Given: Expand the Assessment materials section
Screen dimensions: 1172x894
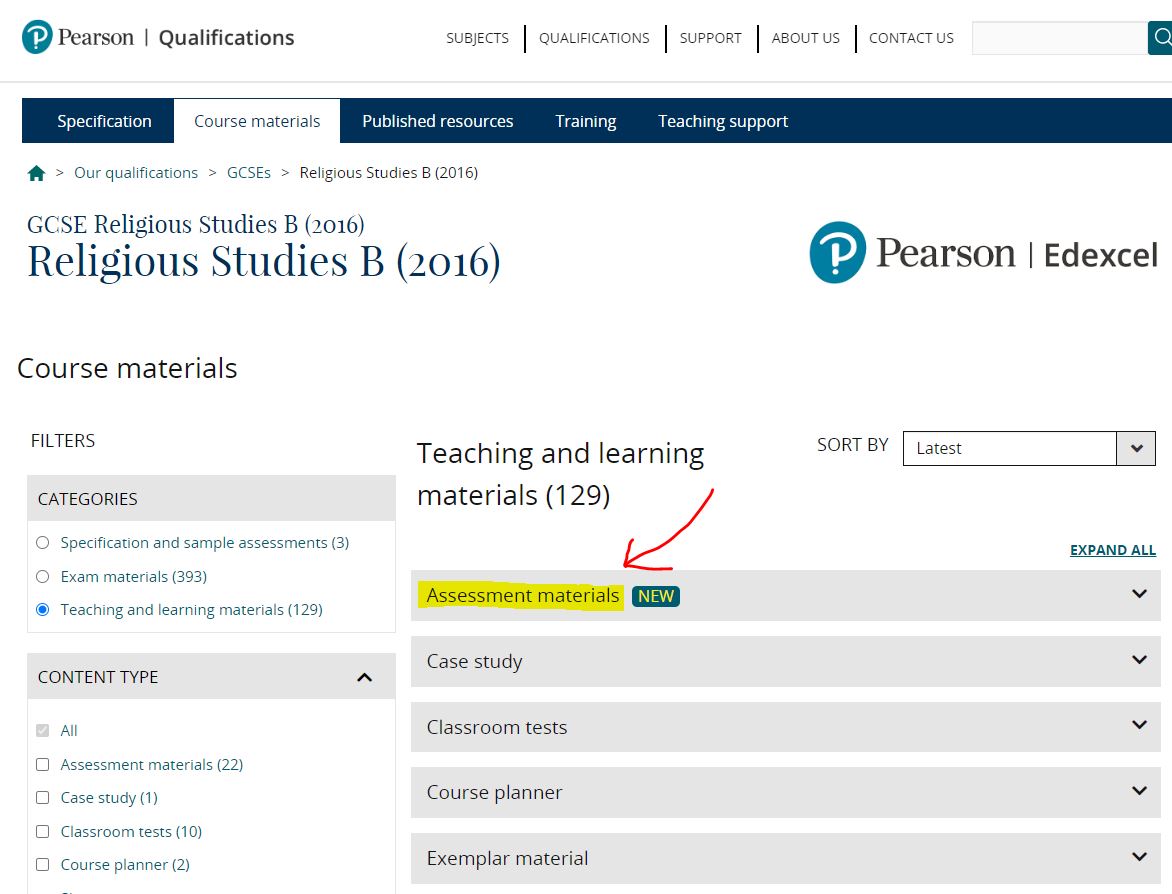Looking at the screenshot, I should 1139,595.
